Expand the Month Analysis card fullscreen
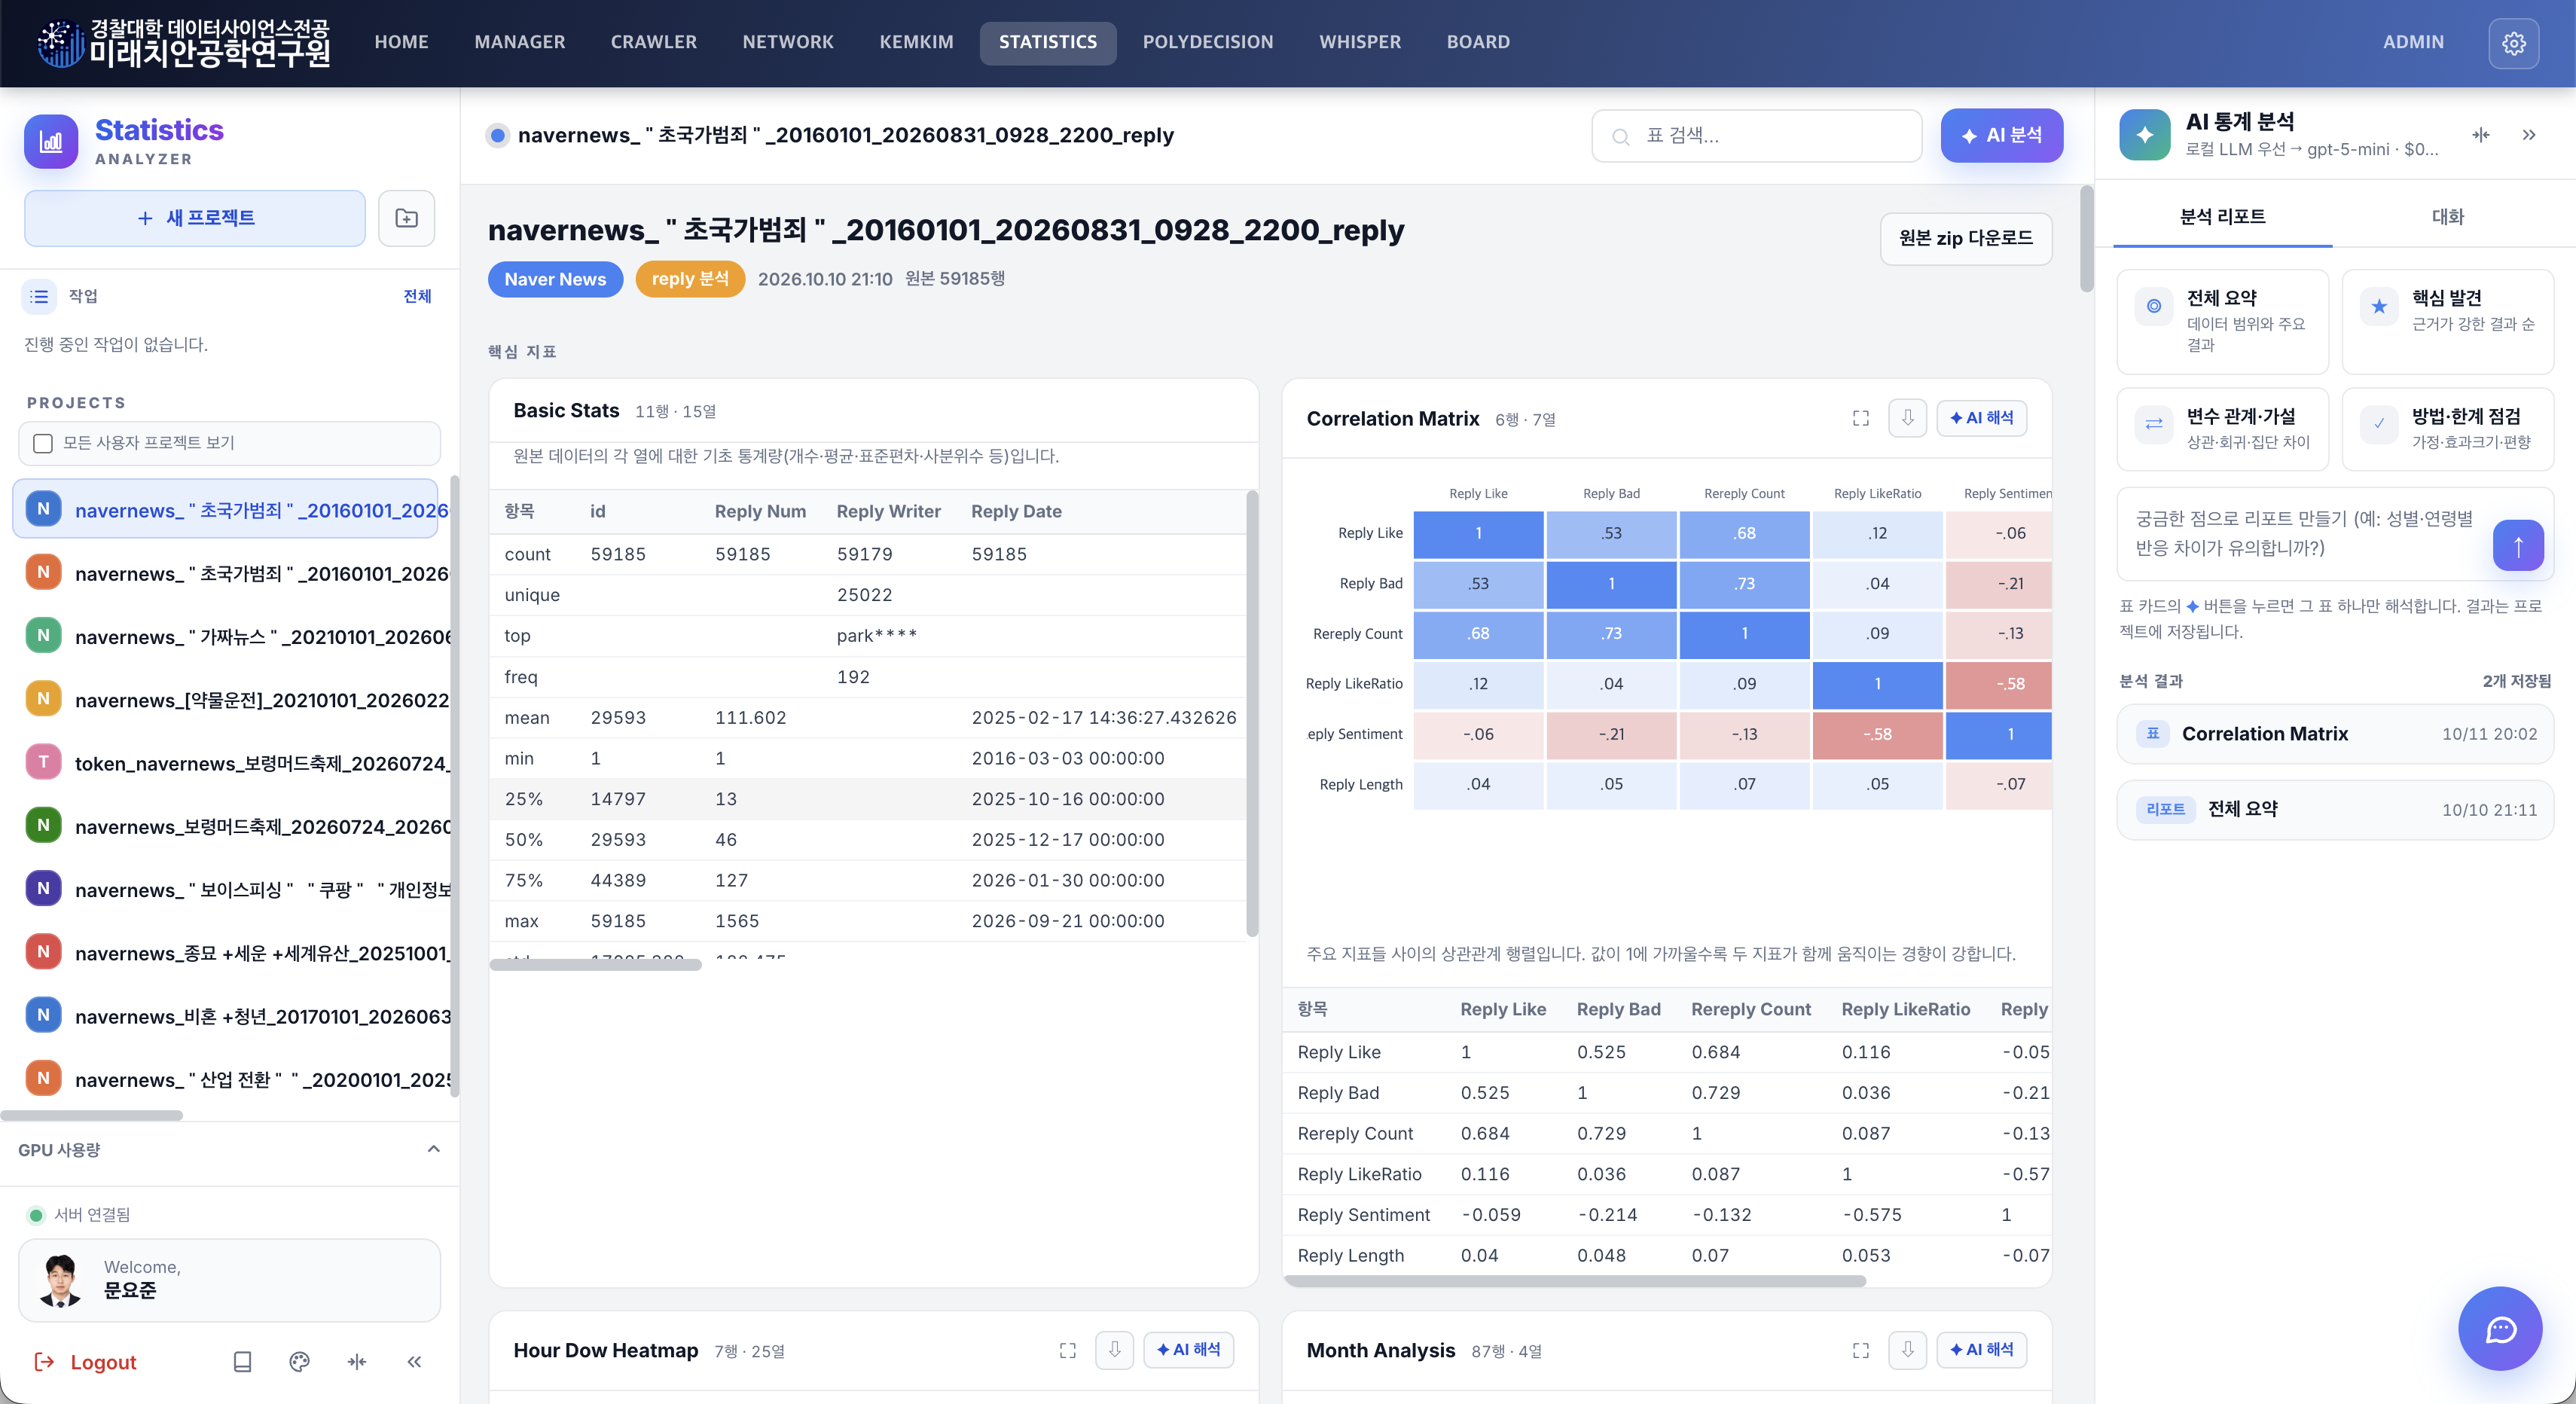Viewport: 2576px width, 1404px height. (x=1860, y=1351)
